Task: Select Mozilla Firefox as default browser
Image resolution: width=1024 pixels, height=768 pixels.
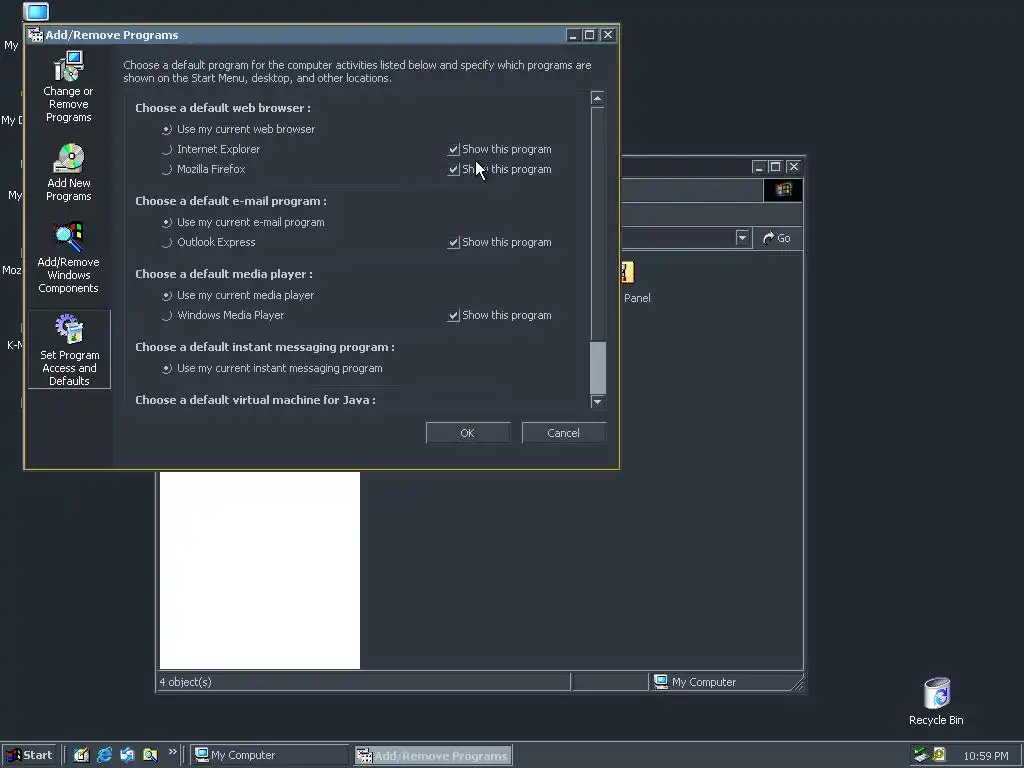Action: tap(204, 169)
